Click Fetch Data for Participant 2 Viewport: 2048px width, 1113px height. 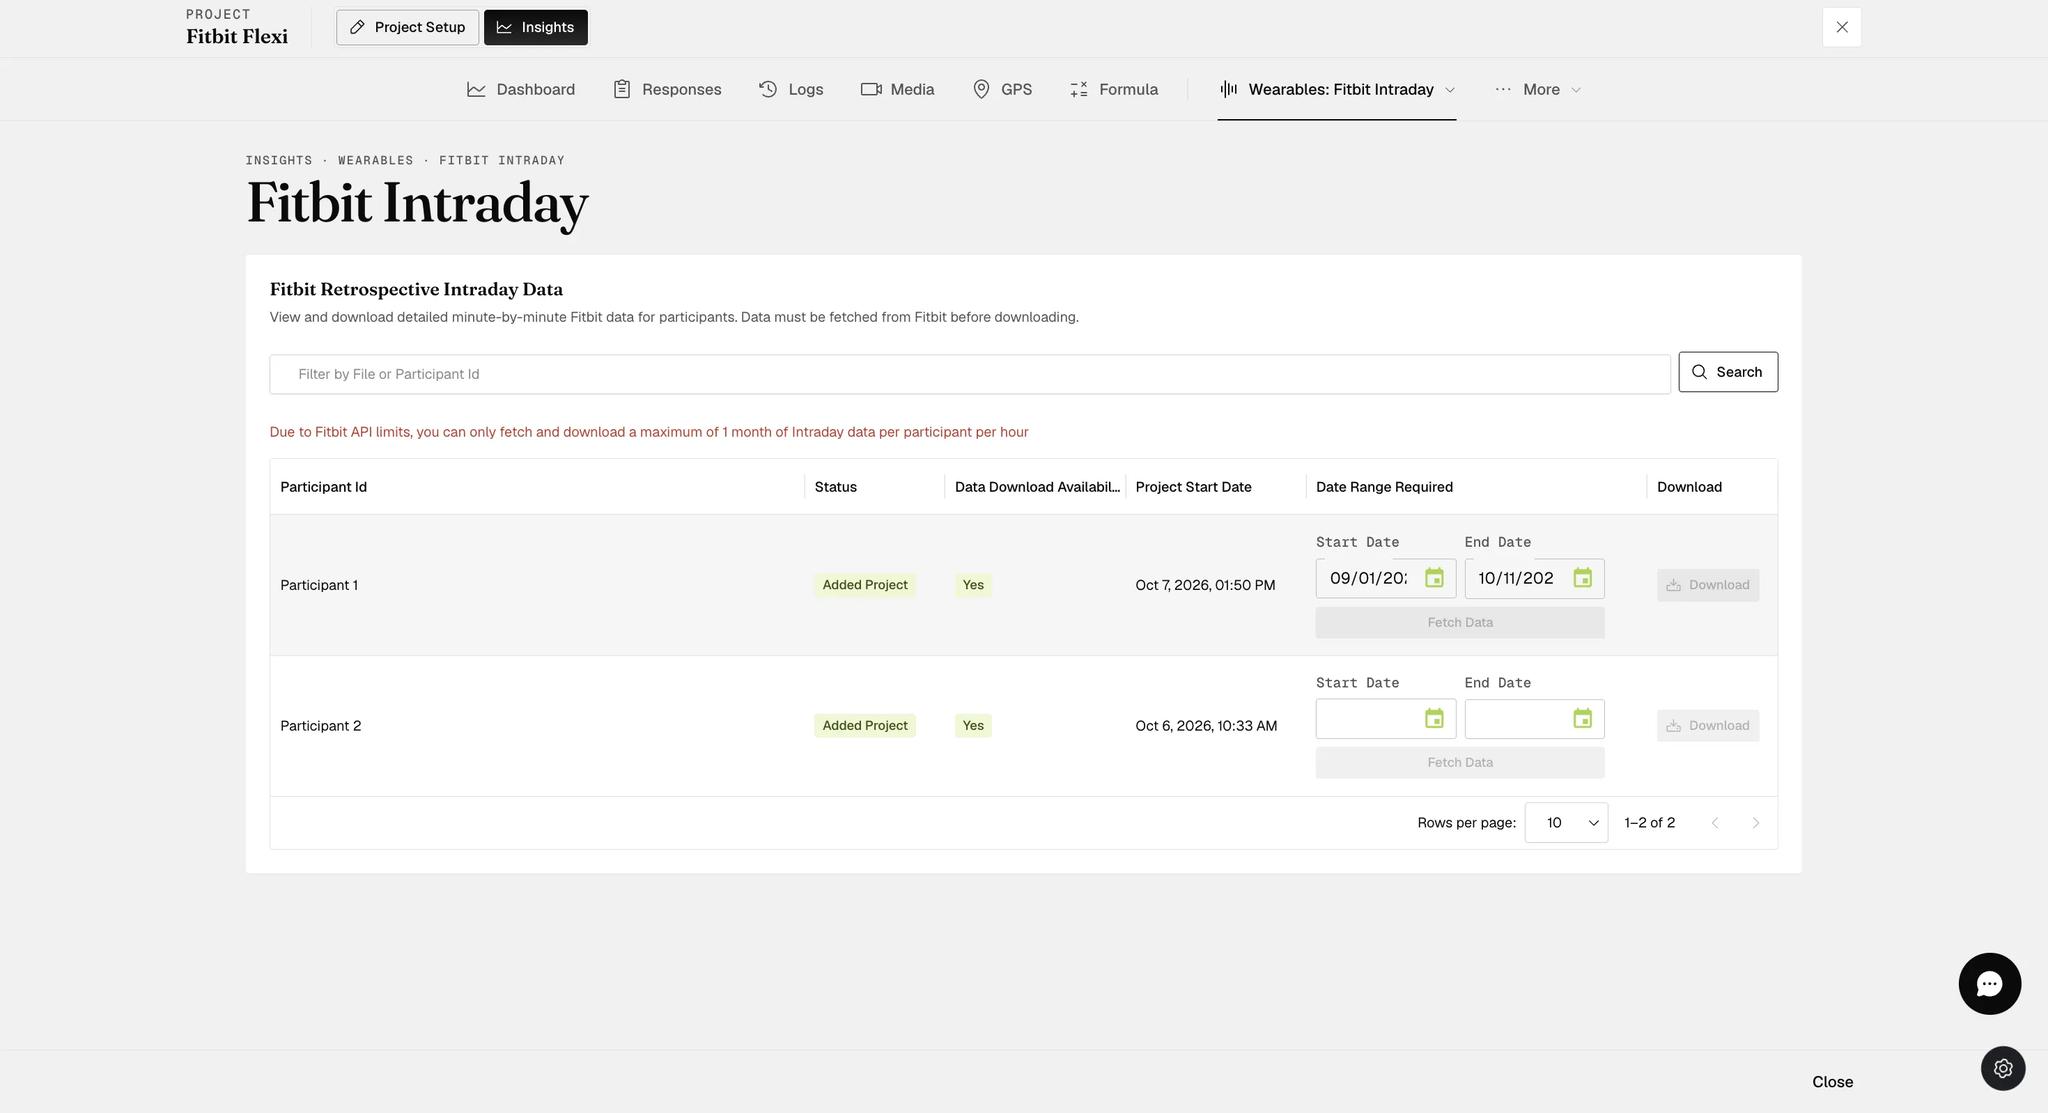(x=1460, y=762)
